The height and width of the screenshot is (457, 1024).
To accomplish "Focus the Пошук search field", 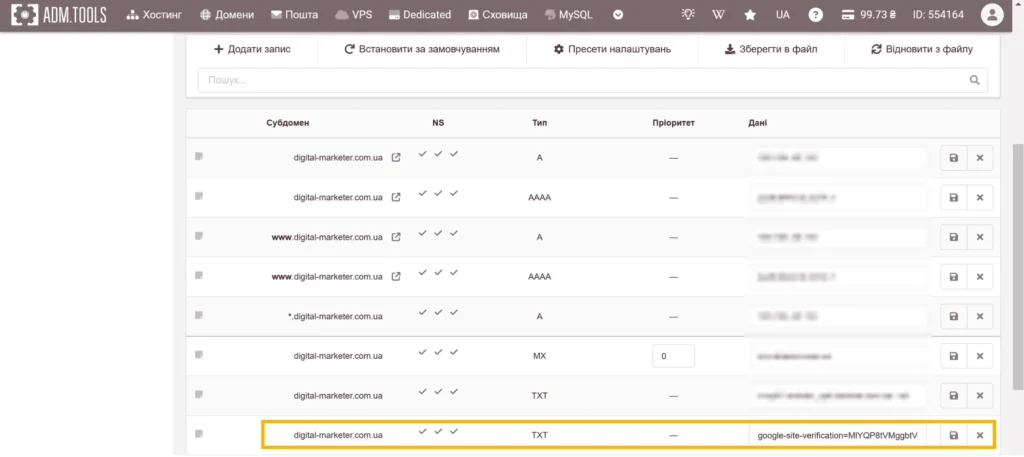I will [592, 80].
